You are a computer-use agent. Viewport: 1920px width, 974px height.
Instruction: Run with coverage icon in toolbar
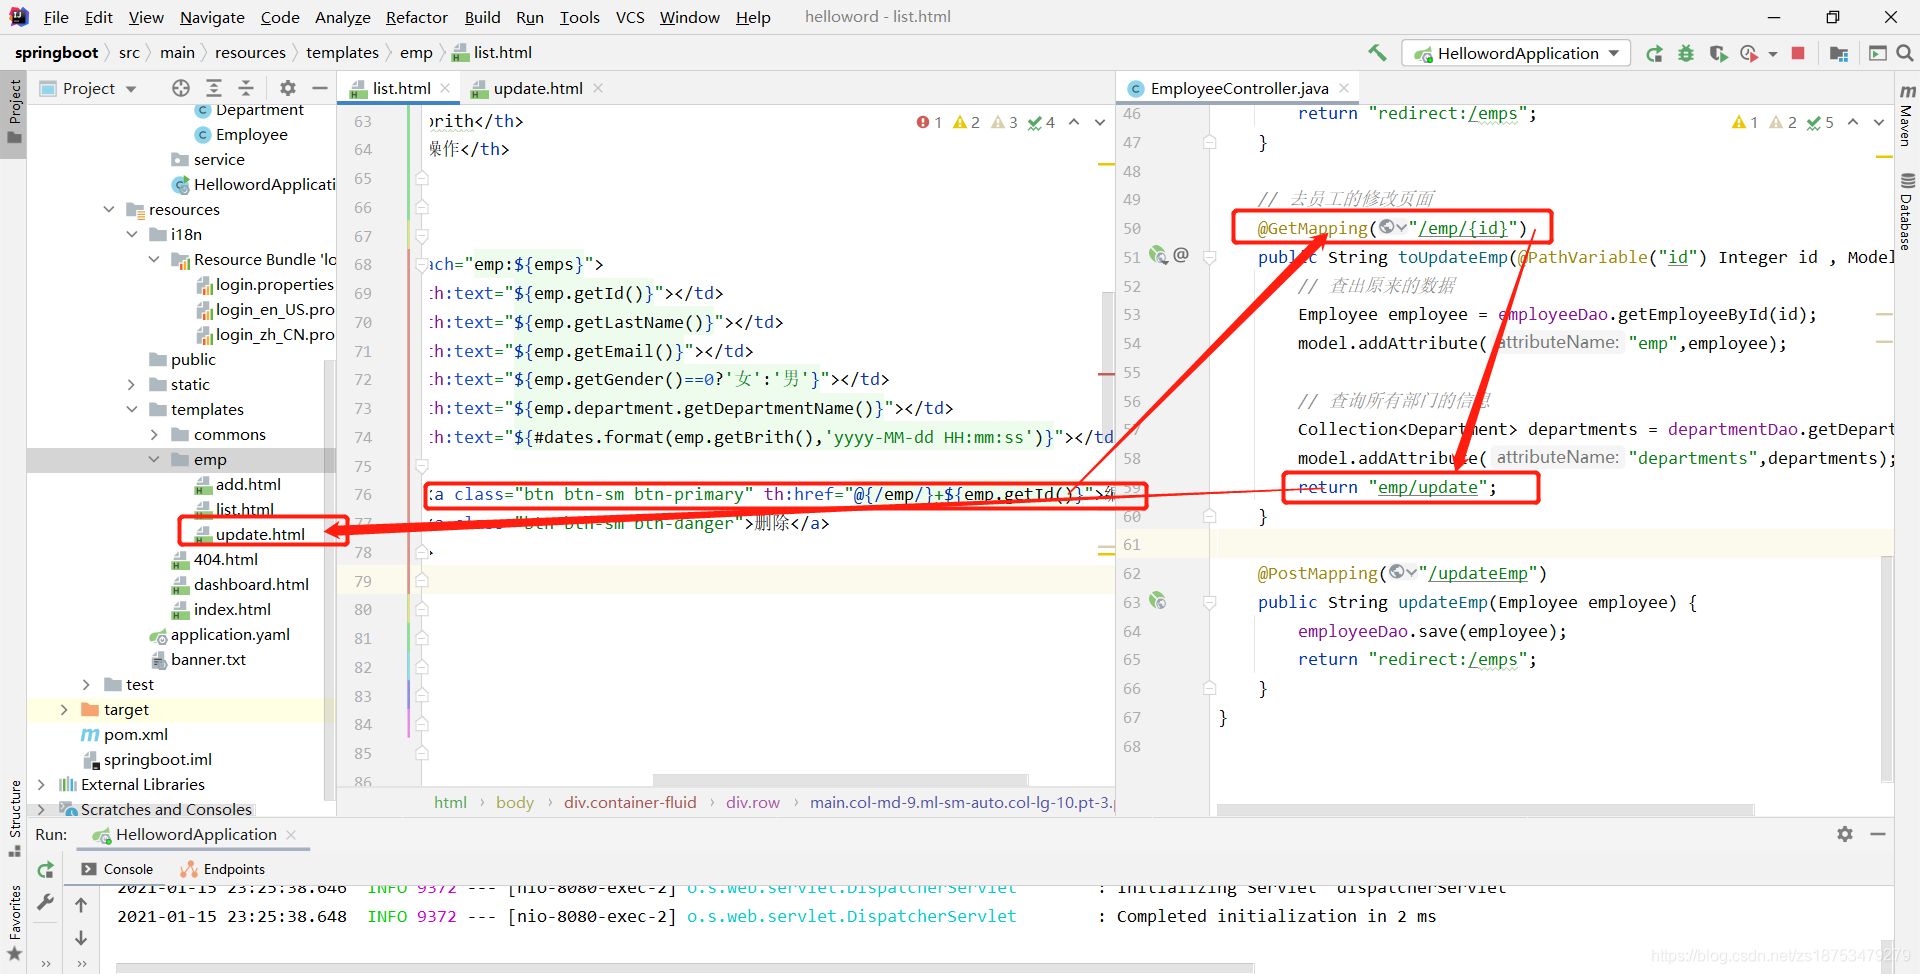1718,53
